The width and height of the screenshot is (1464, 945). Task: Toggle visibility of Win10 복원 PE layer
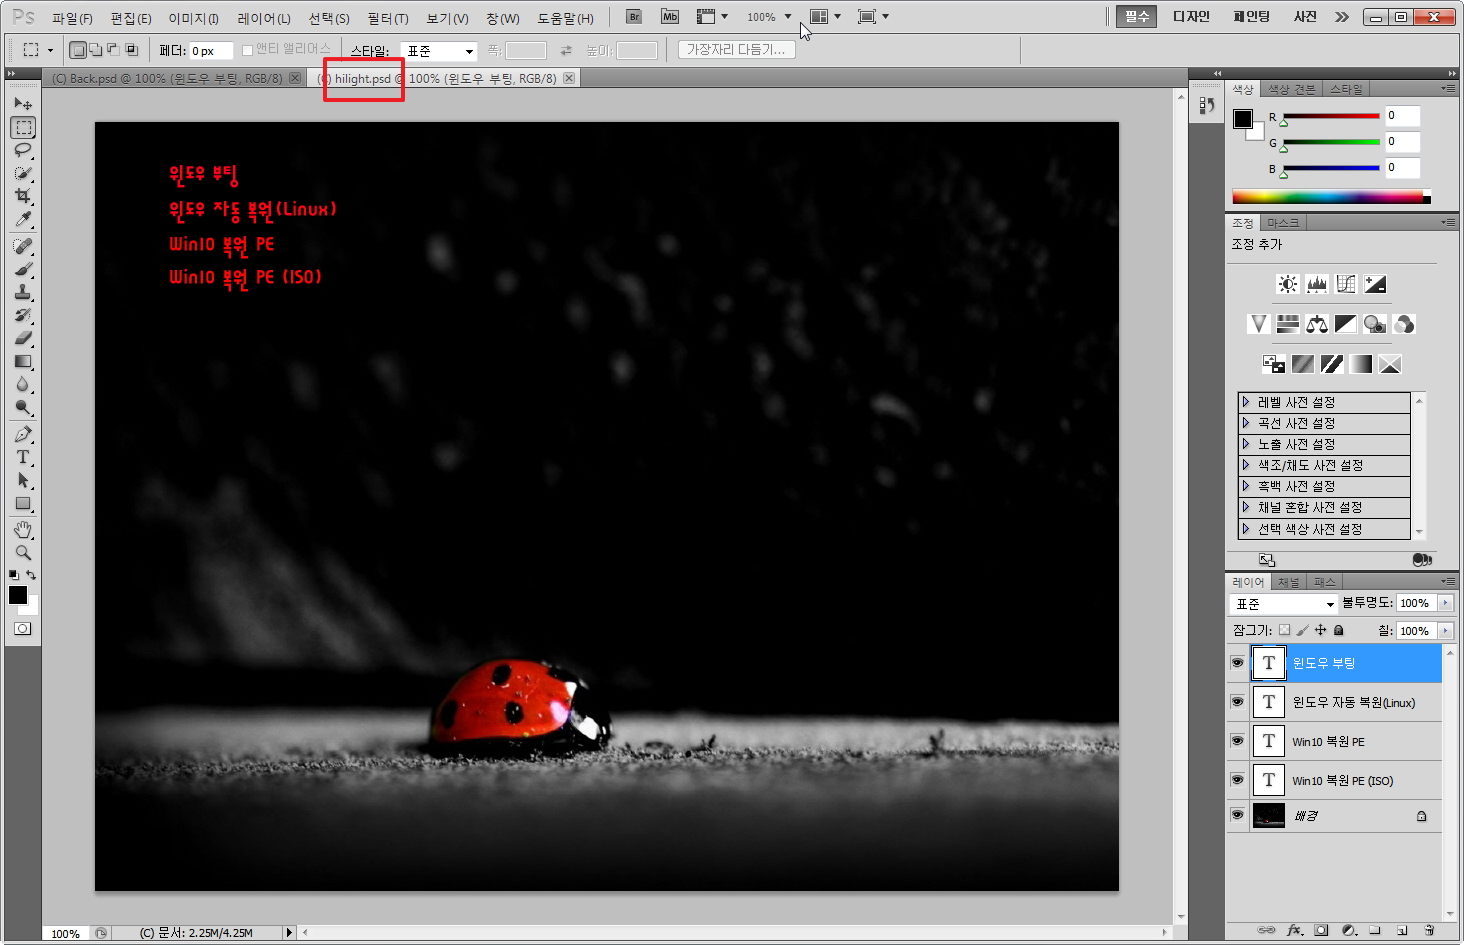tap(1237, 741)
